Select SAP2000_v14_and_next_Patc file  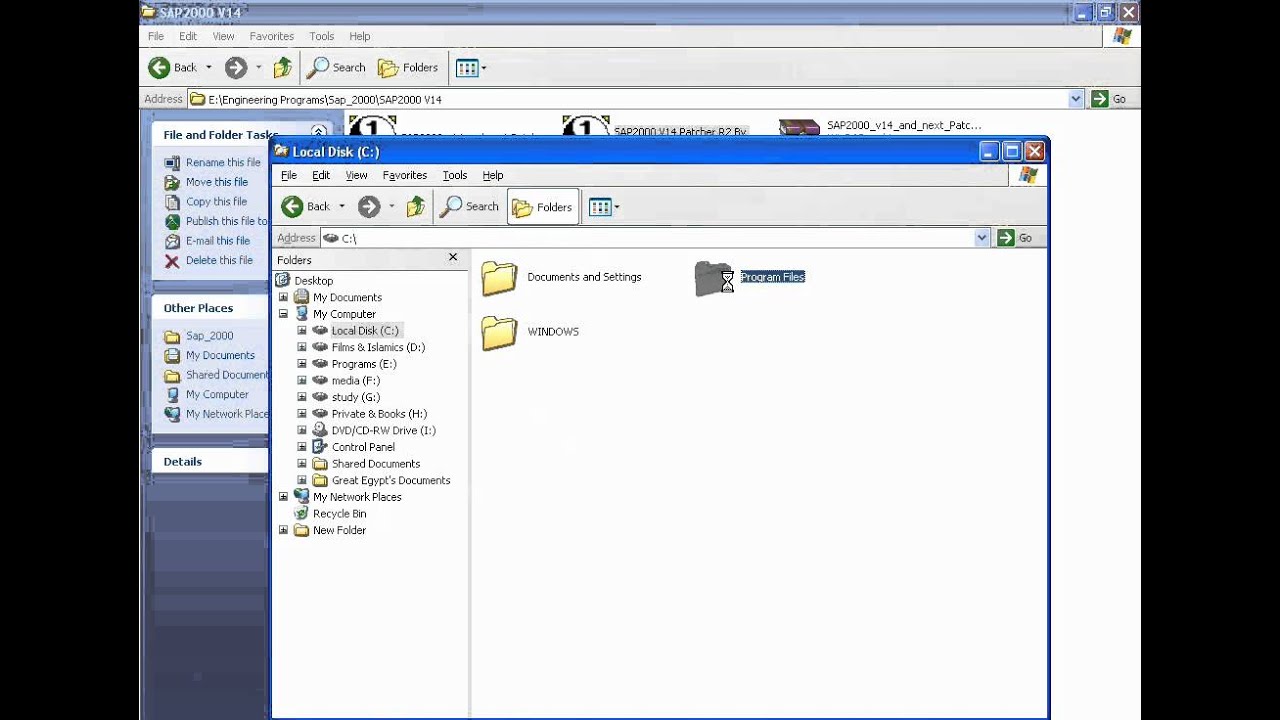pyautogui.click(x=904, y=126)
